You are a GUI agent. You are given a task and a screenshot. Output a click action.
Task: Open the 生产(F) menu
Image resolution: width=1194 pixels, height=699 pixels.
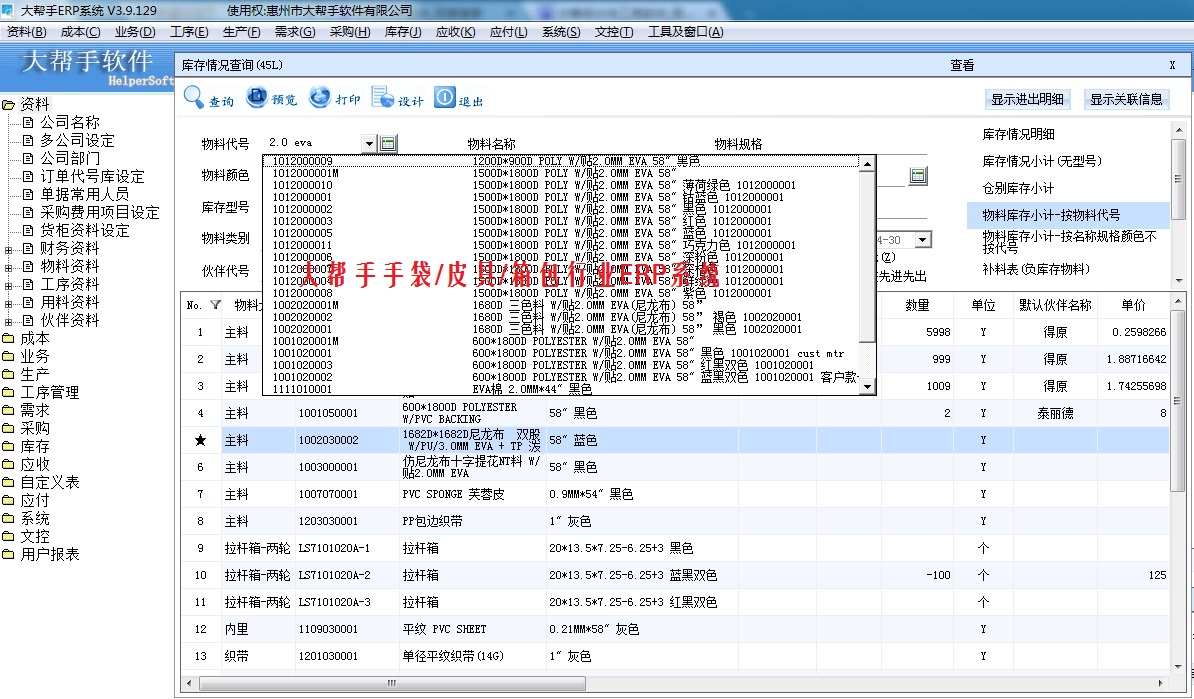pos(241,31)
